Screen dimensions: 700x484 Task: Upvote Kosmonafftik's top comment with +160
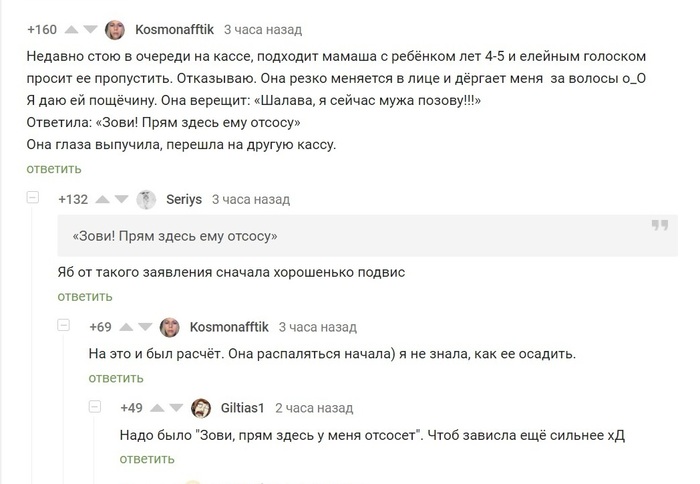point(70,30)
